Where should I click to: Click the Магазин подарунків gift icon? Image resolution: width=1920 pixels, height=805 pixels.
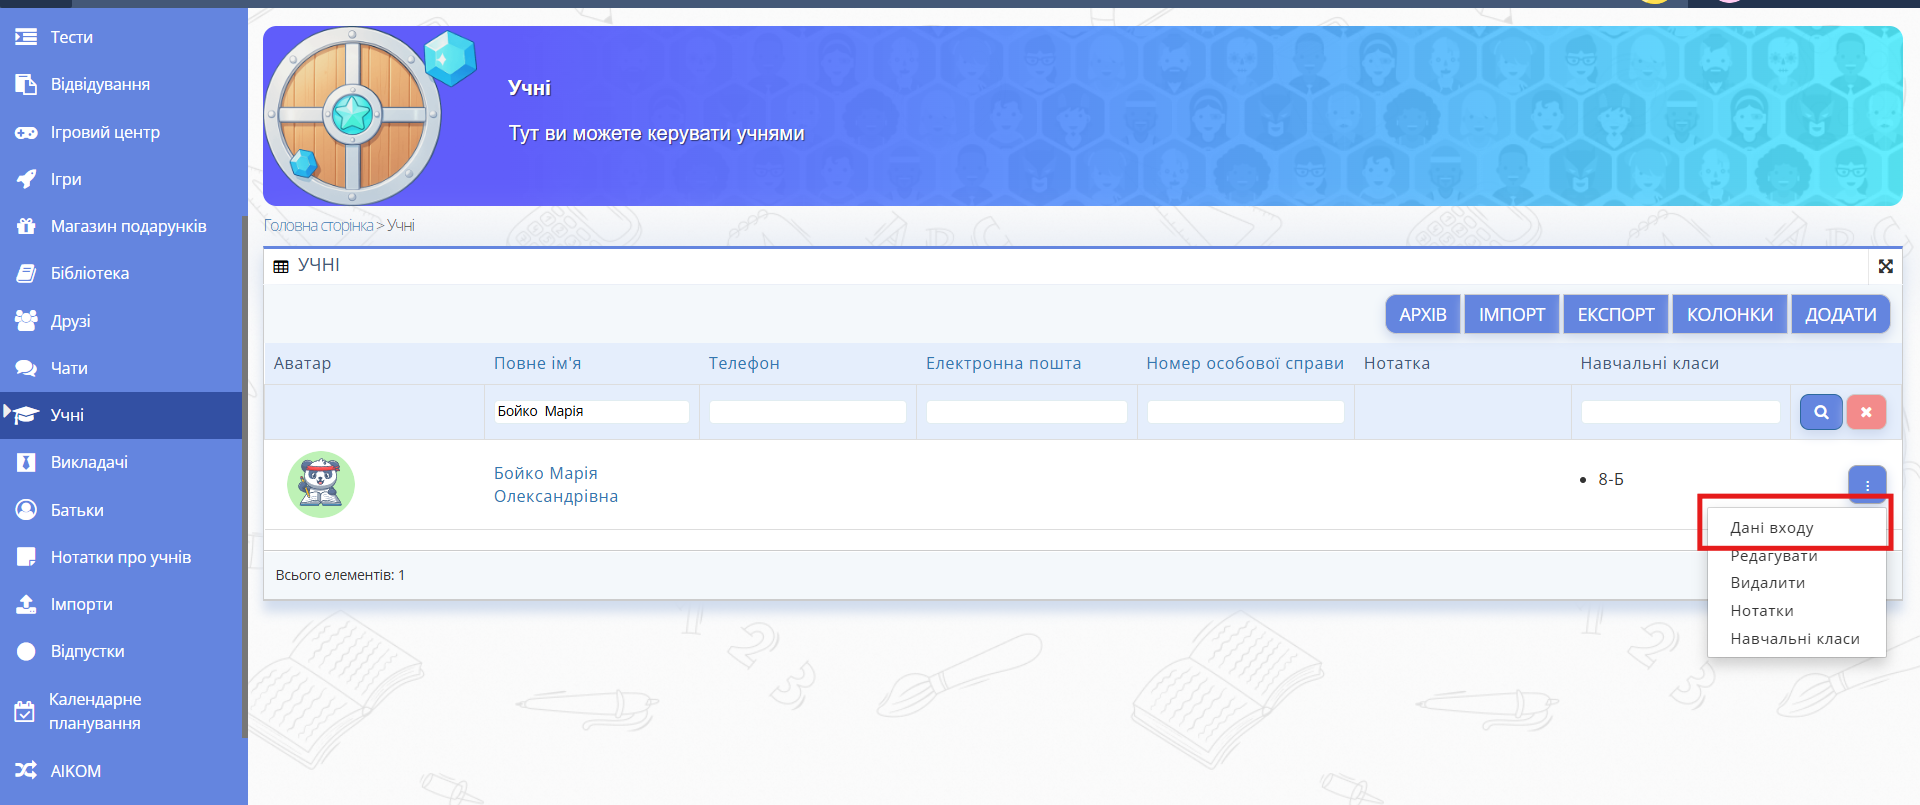pyautogui.click(x=26, y=226)
